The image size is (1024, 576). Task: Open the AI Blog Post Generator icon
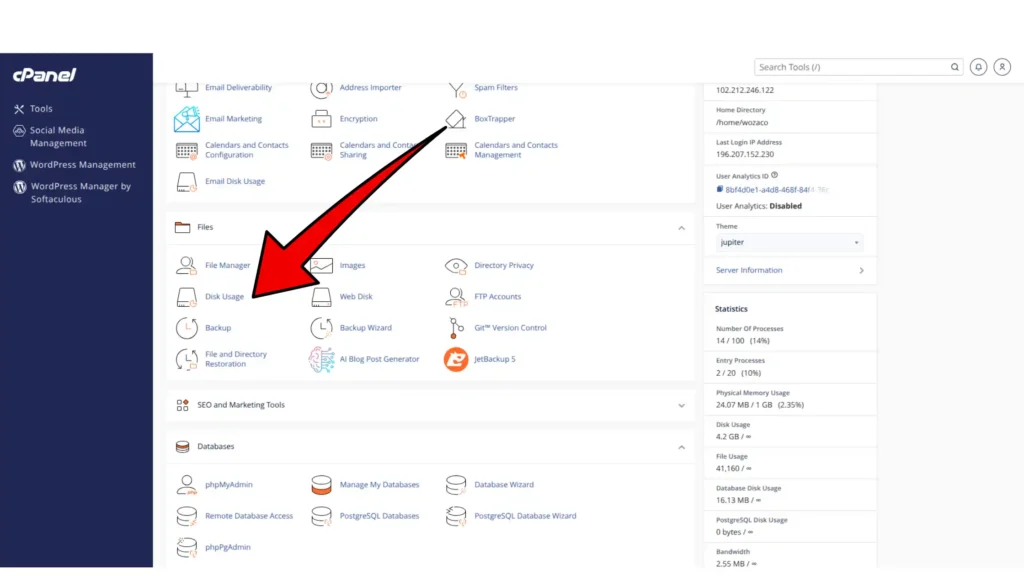321,359
